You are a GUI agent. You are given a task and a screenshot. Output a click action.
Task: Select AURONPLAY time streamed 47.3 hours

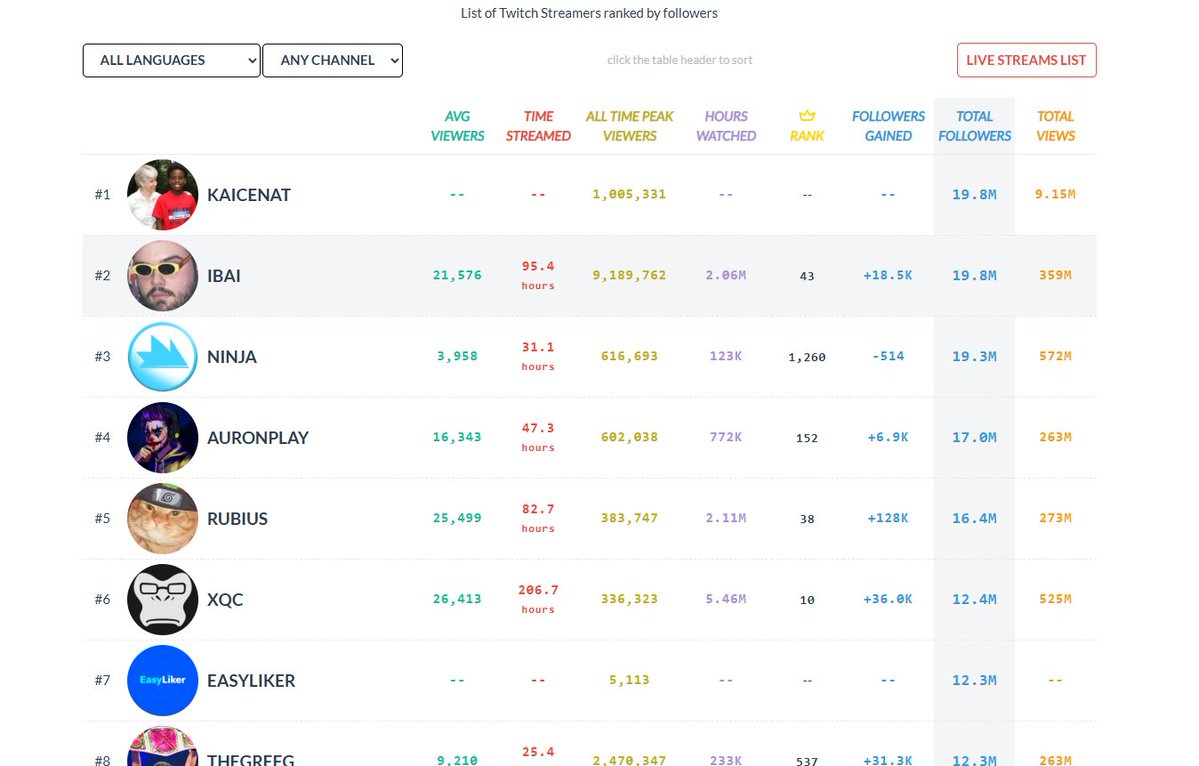[538, 437]
